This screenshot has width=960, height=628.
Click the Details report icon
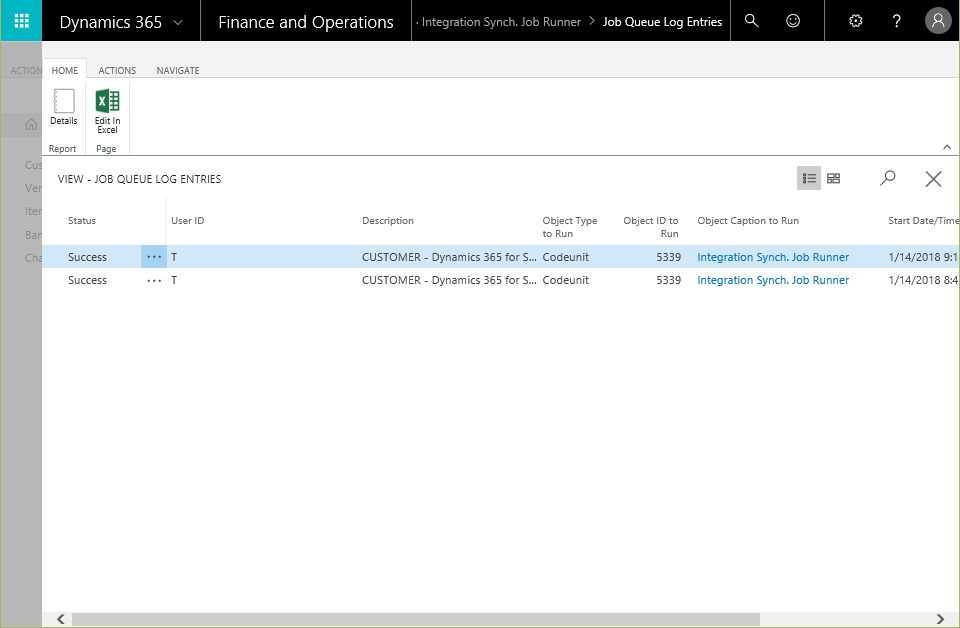pos(64,108)
